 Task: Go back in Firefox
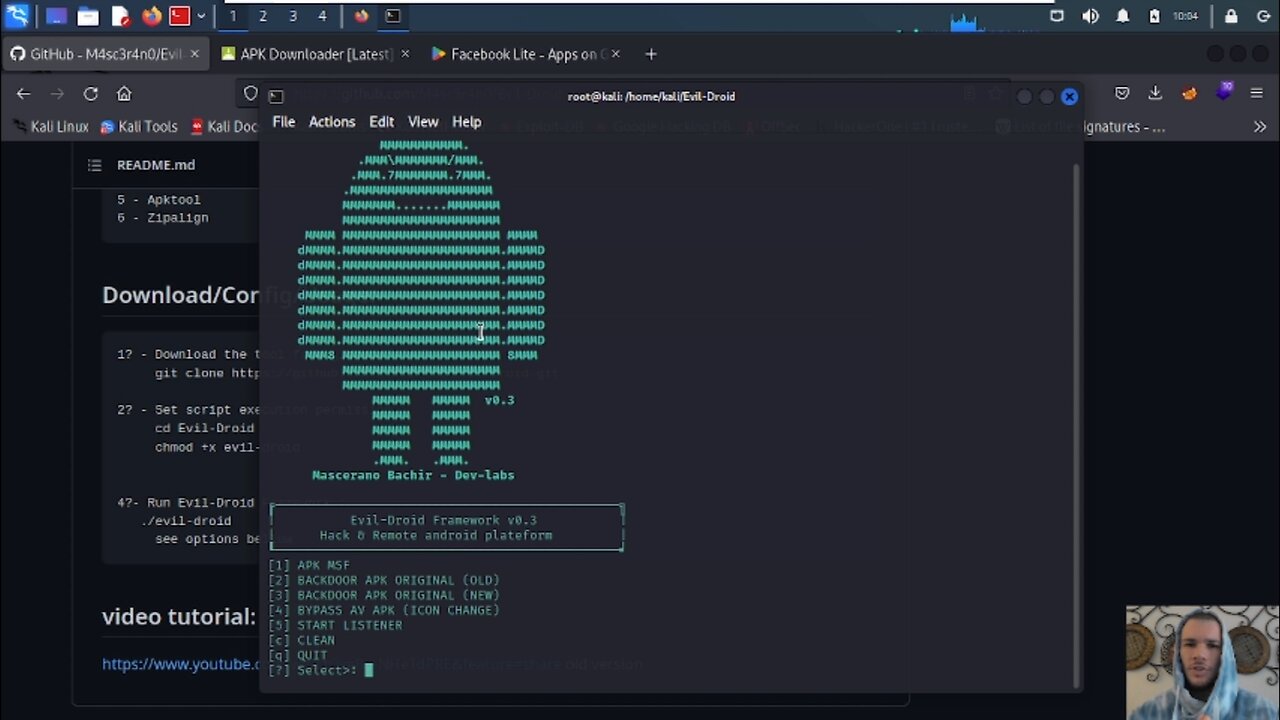tap(23, 93)
